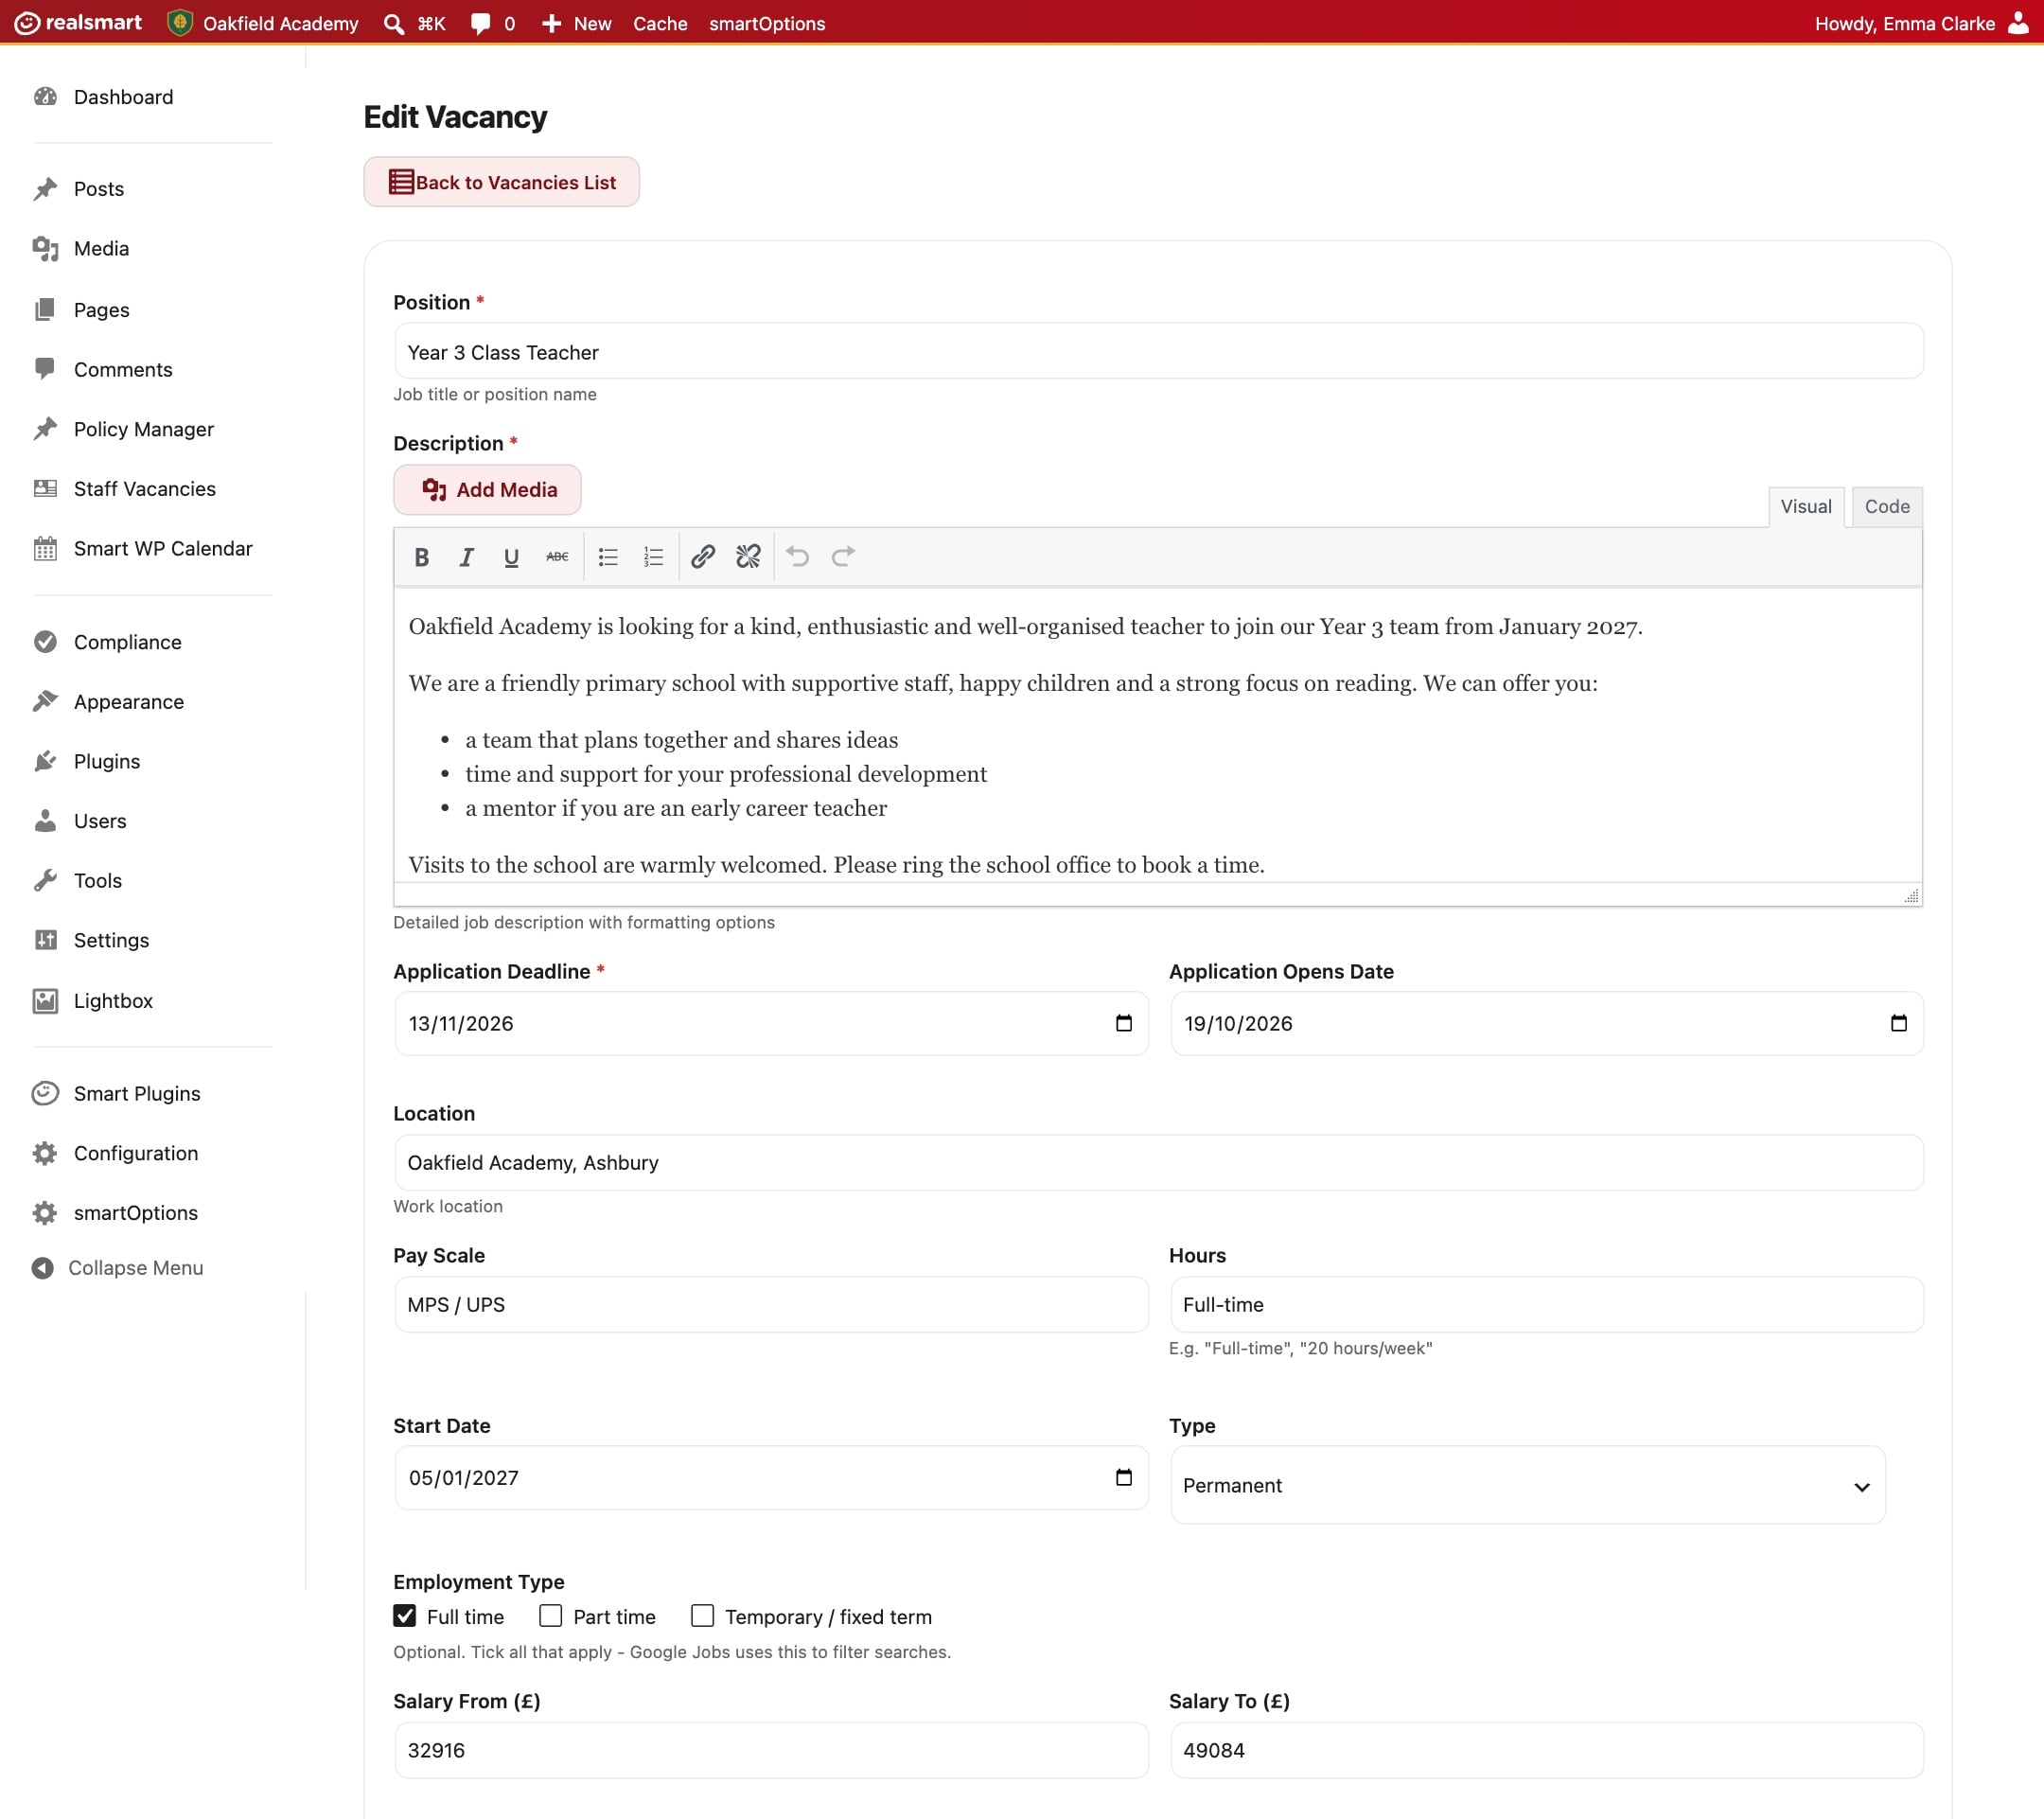
Task: Open calendar picker for Application Deadline
Action: coord(1124,1023)
